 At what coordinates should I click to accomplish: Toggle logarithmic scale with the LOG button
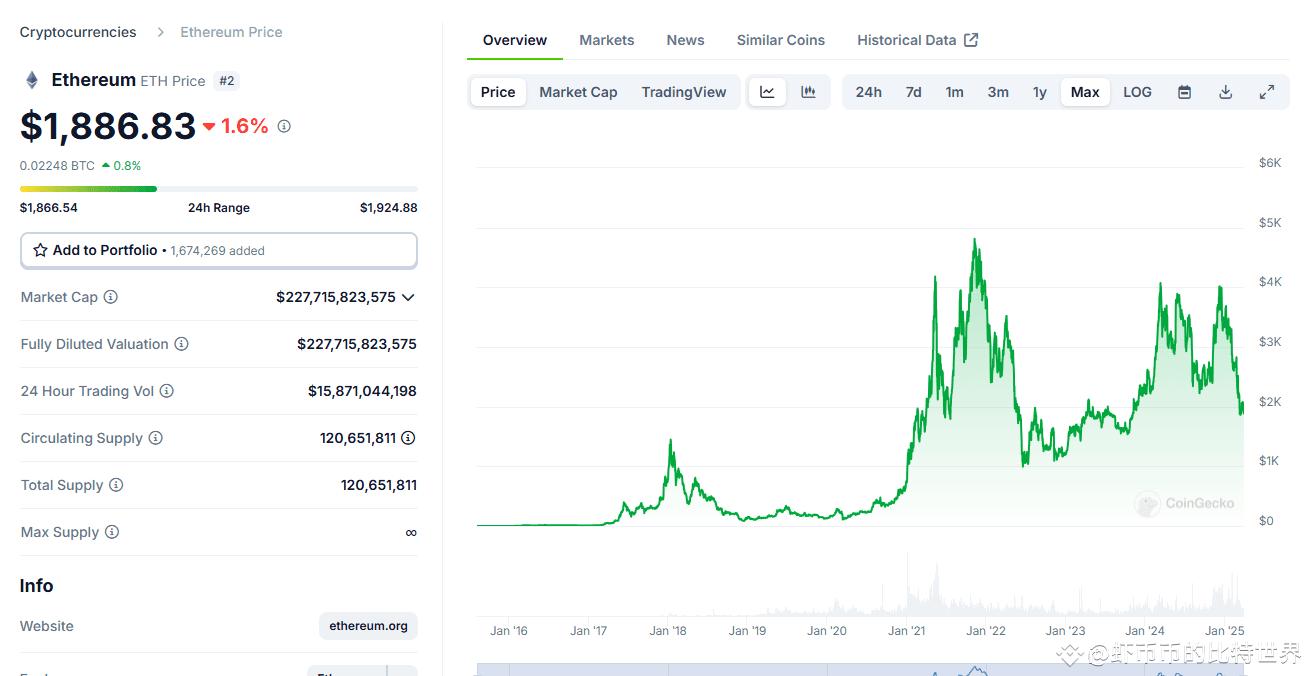pos(1137,91)
